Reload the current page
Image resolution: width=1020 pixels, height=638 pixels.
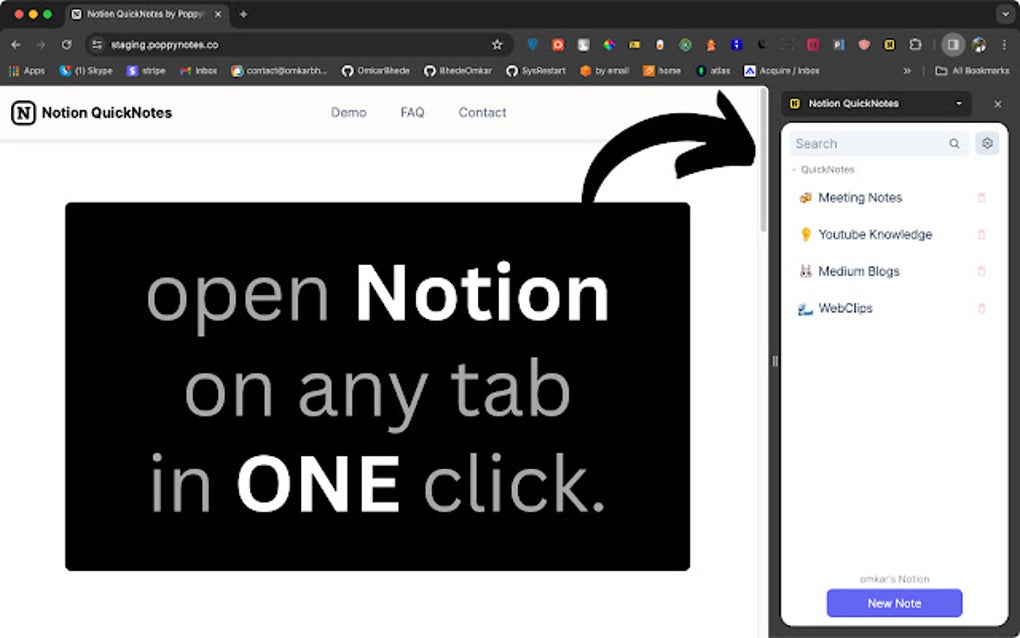point(66,45)
